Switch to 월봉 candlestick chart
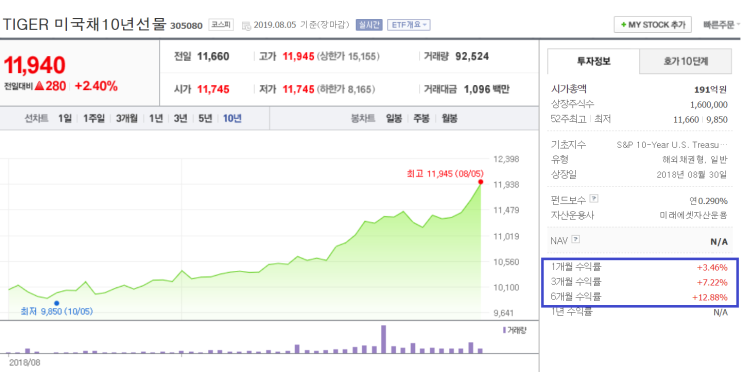The width and height of the screenshot is (743, 372). pos(449,118)
